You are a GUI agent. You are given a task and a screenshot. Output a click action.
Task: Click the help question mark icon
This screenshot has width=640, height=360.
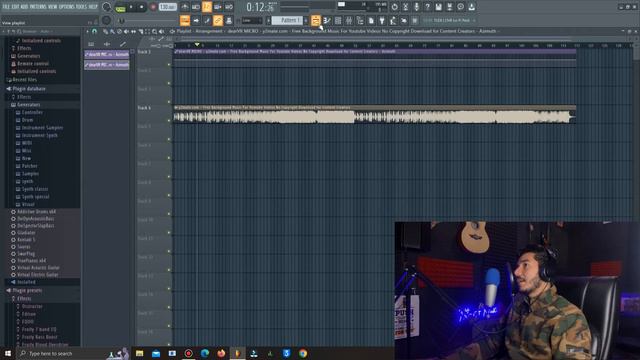427,7
